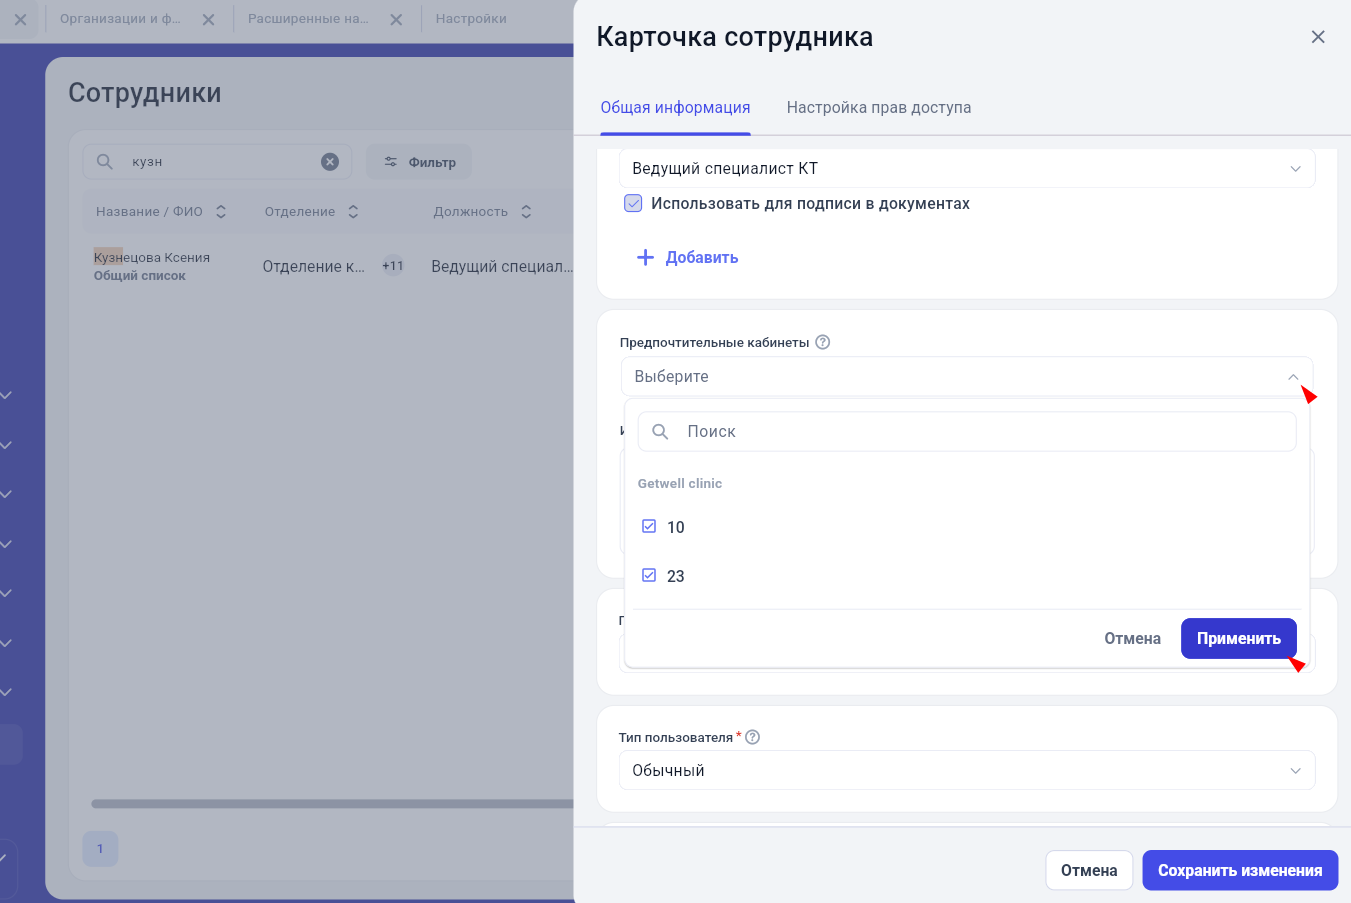Apply cabinet selection with Применить

click(x=1238, y=639)
